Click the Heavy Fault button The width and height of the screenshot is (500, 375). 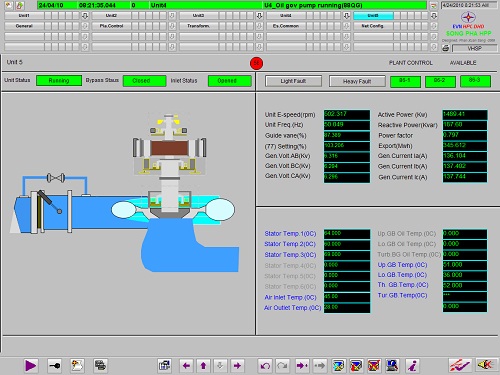click(x=357, y=81)
